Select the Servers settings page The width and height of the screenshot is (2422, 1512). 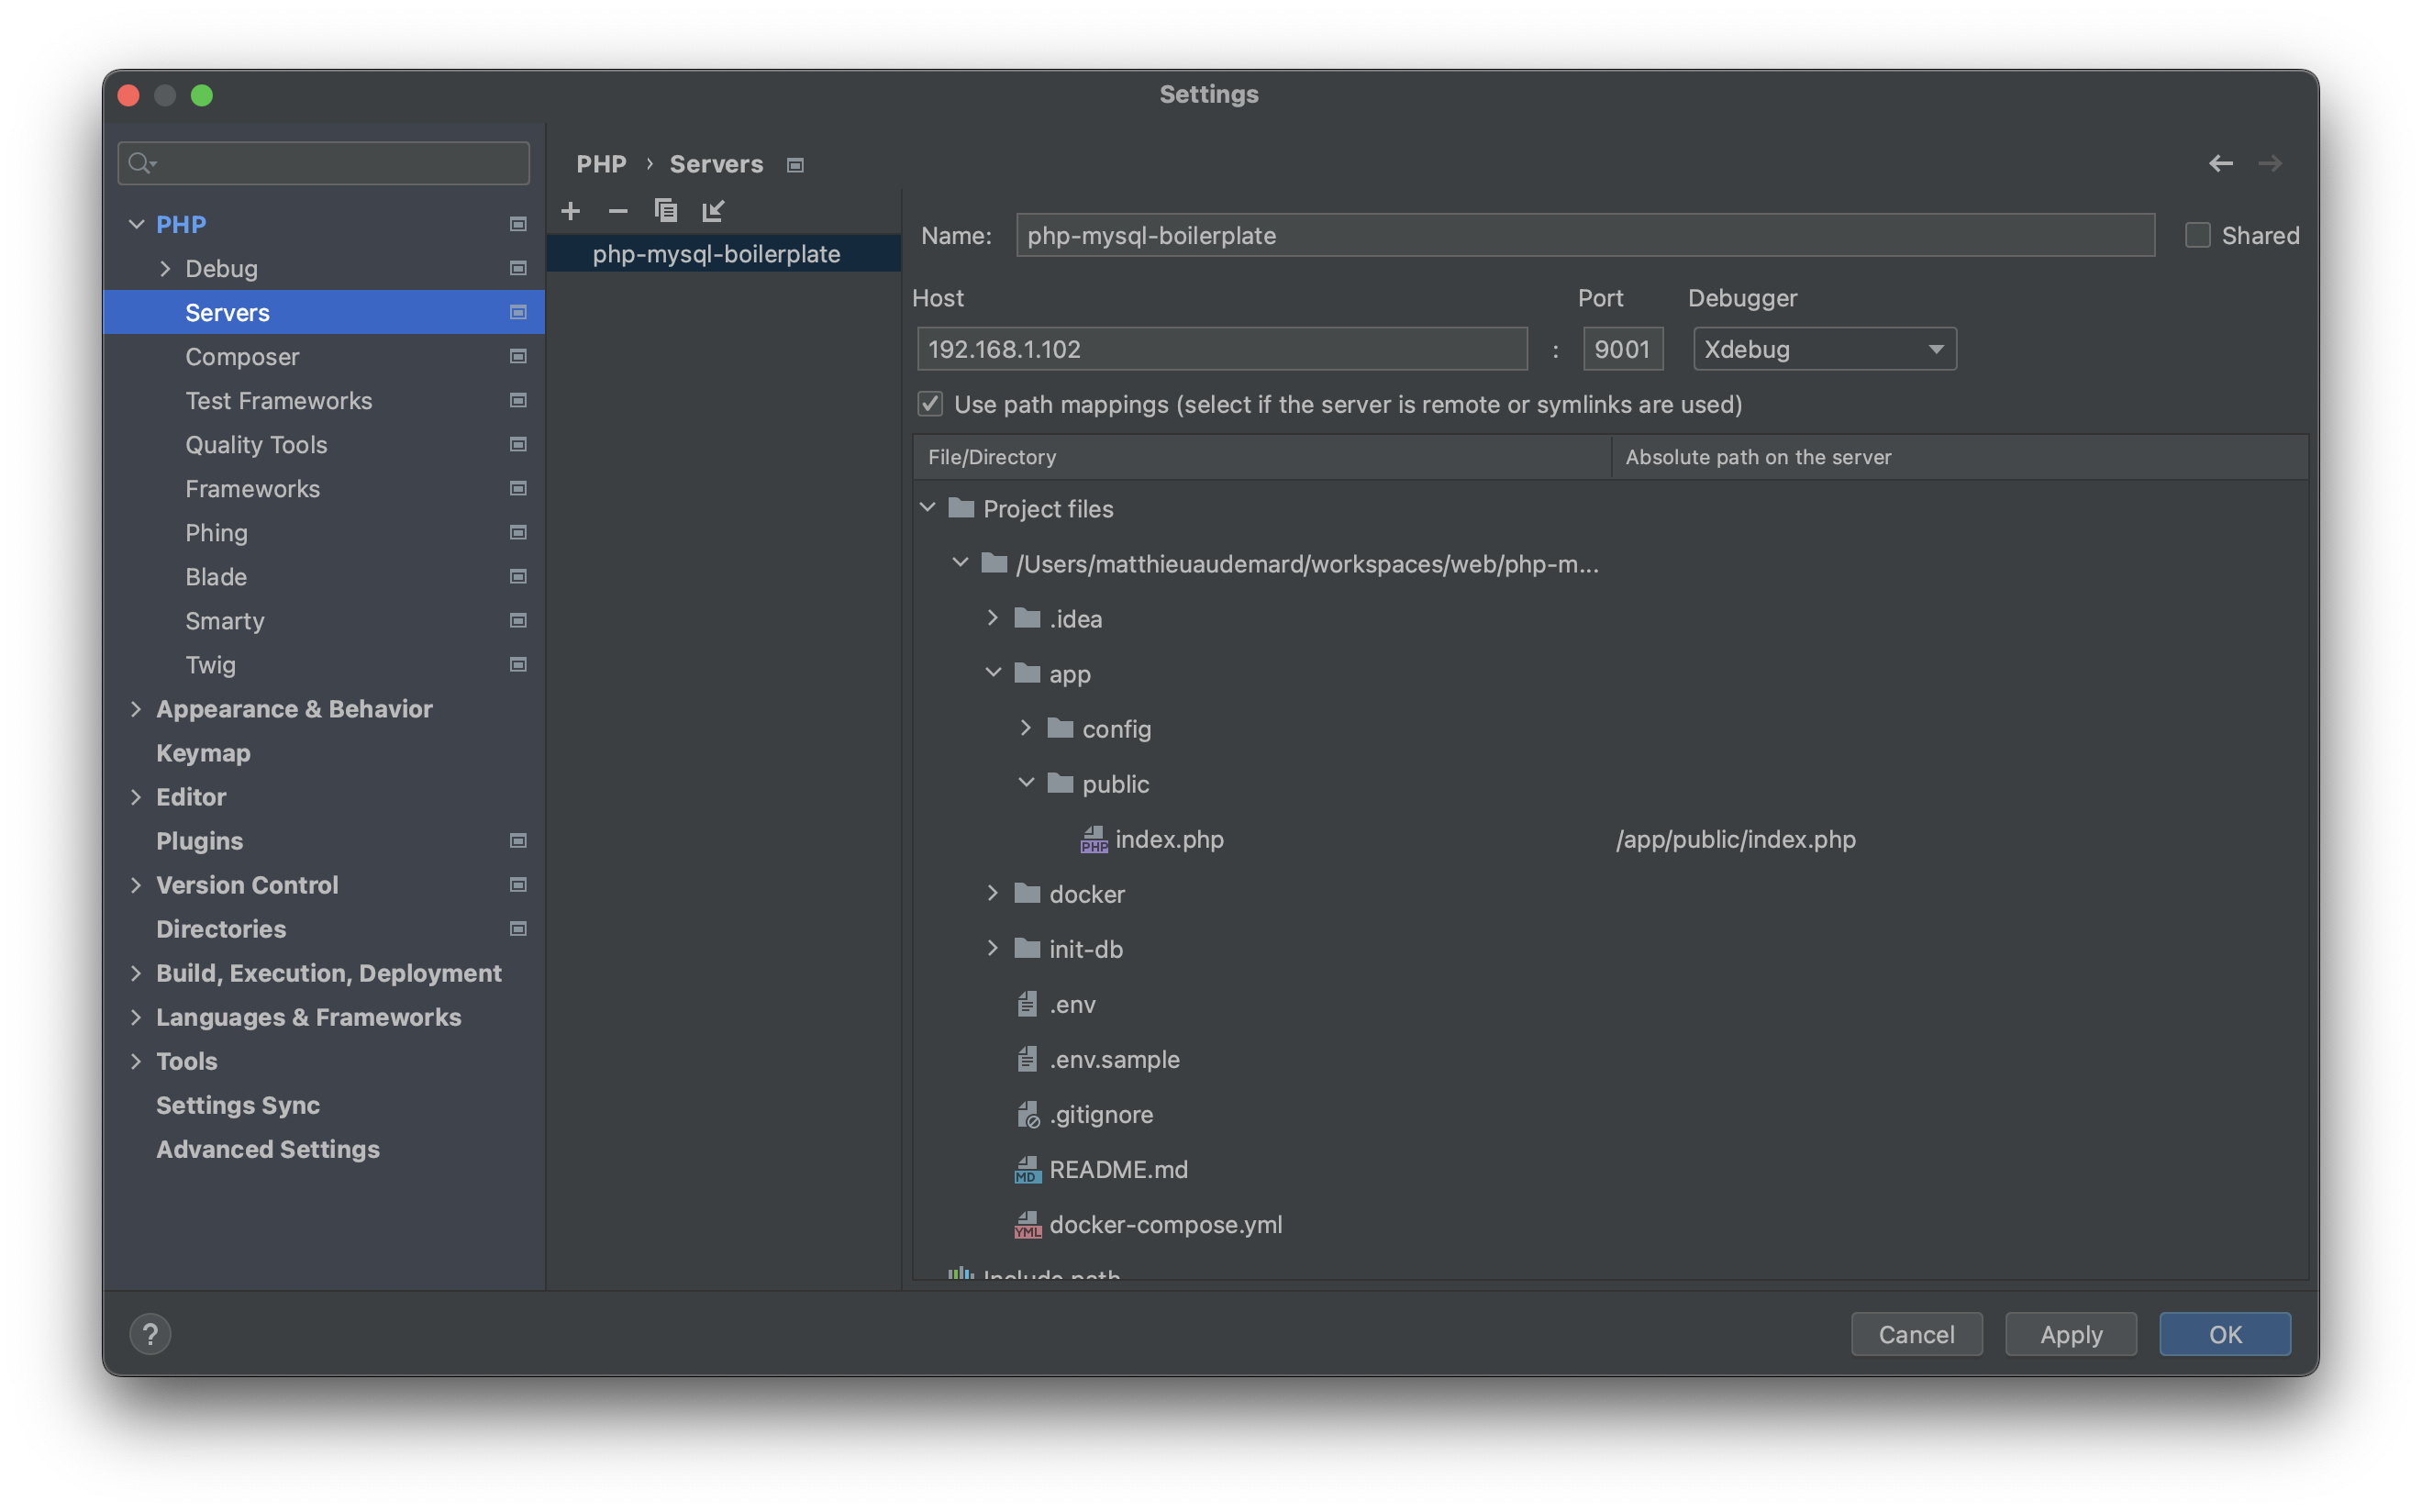(x=324, y=312)
